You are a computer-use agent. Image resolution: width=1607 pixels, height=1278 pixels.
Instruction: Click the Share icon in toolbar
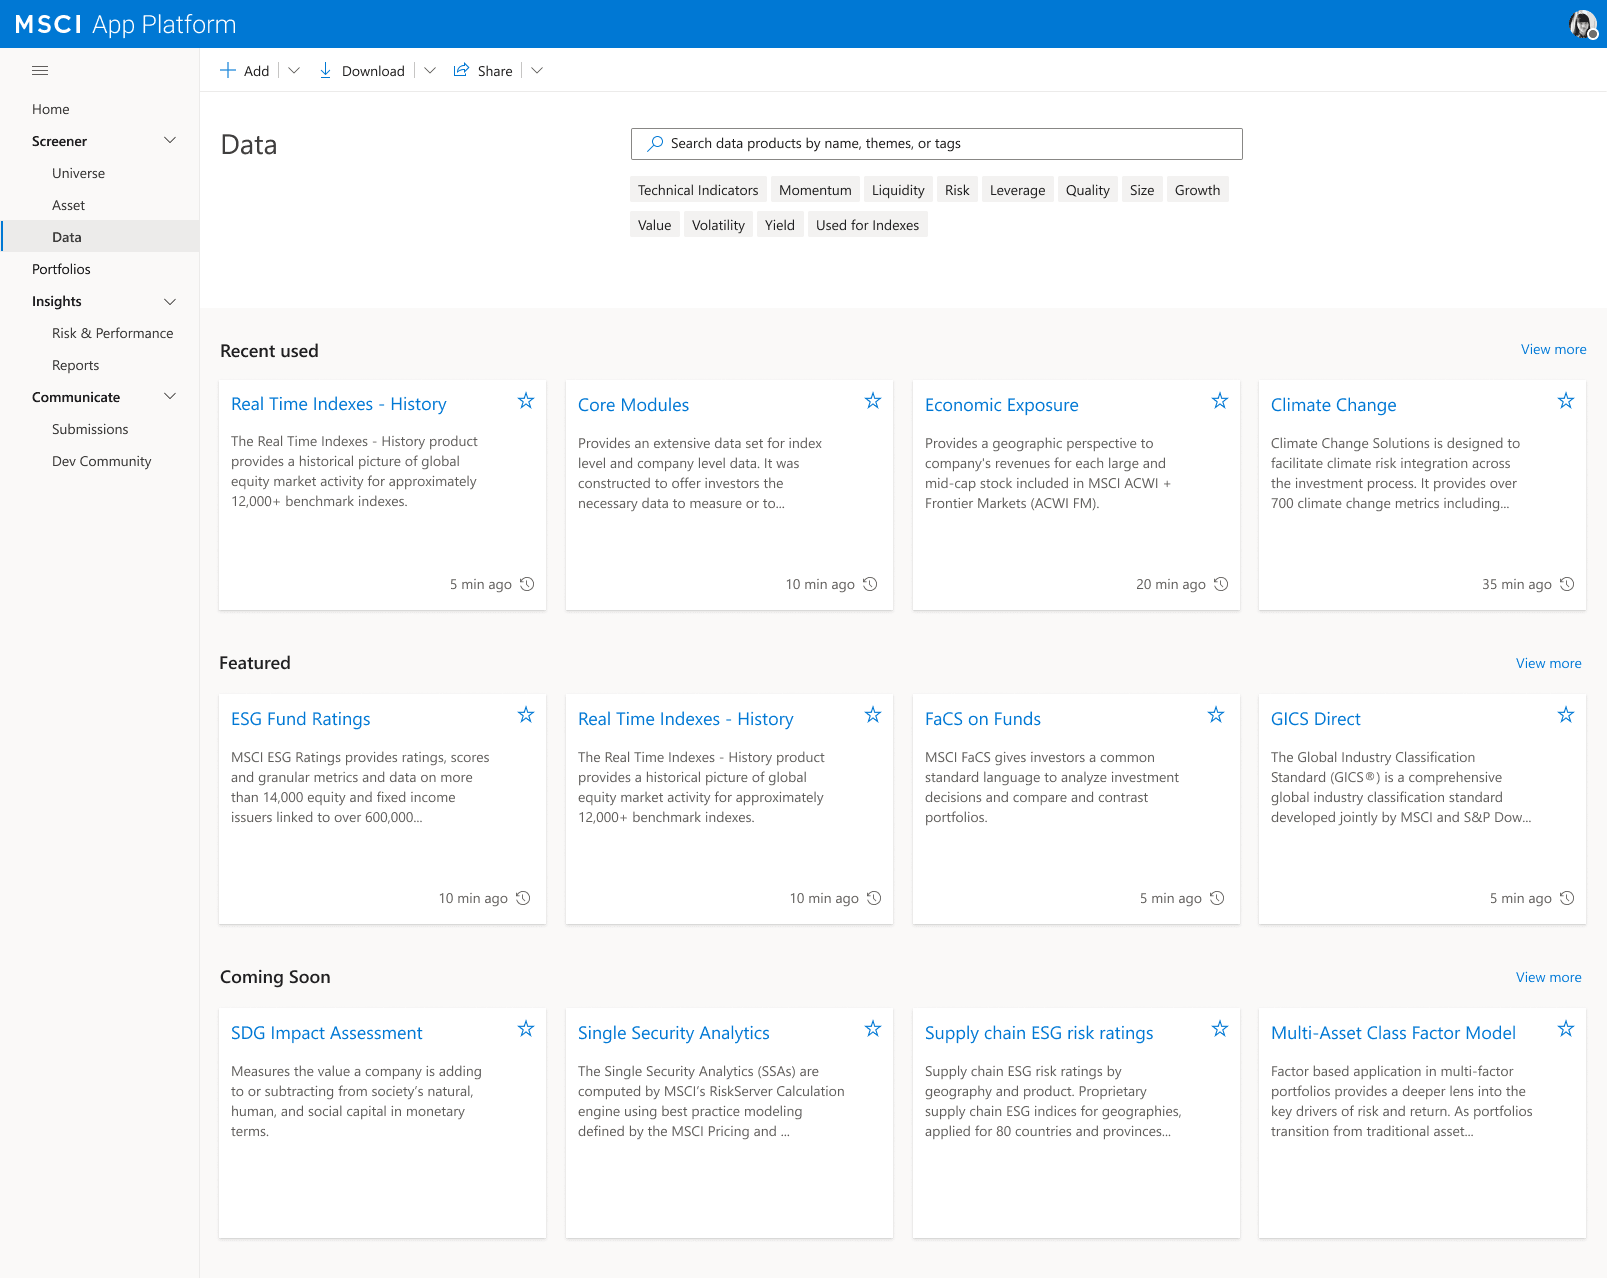[461, 70]
